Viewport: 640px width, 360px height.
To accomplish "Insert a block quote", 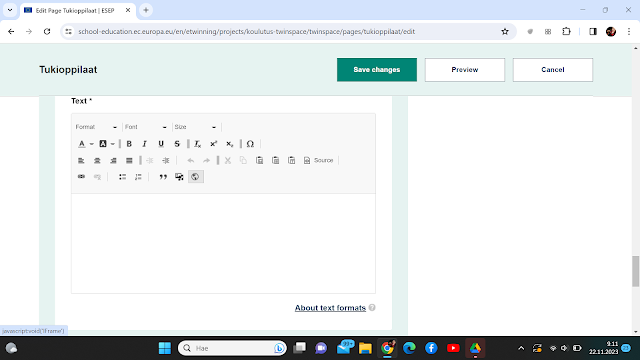I will [x=163, y=177].
